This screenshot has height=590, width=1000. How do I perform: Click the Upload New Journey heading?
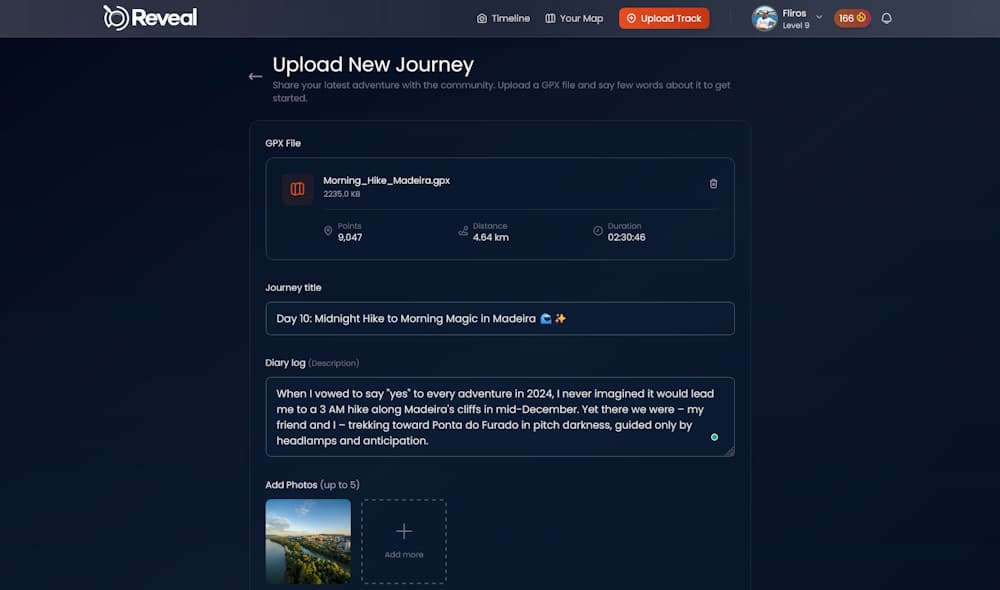(x=373, y=64)
